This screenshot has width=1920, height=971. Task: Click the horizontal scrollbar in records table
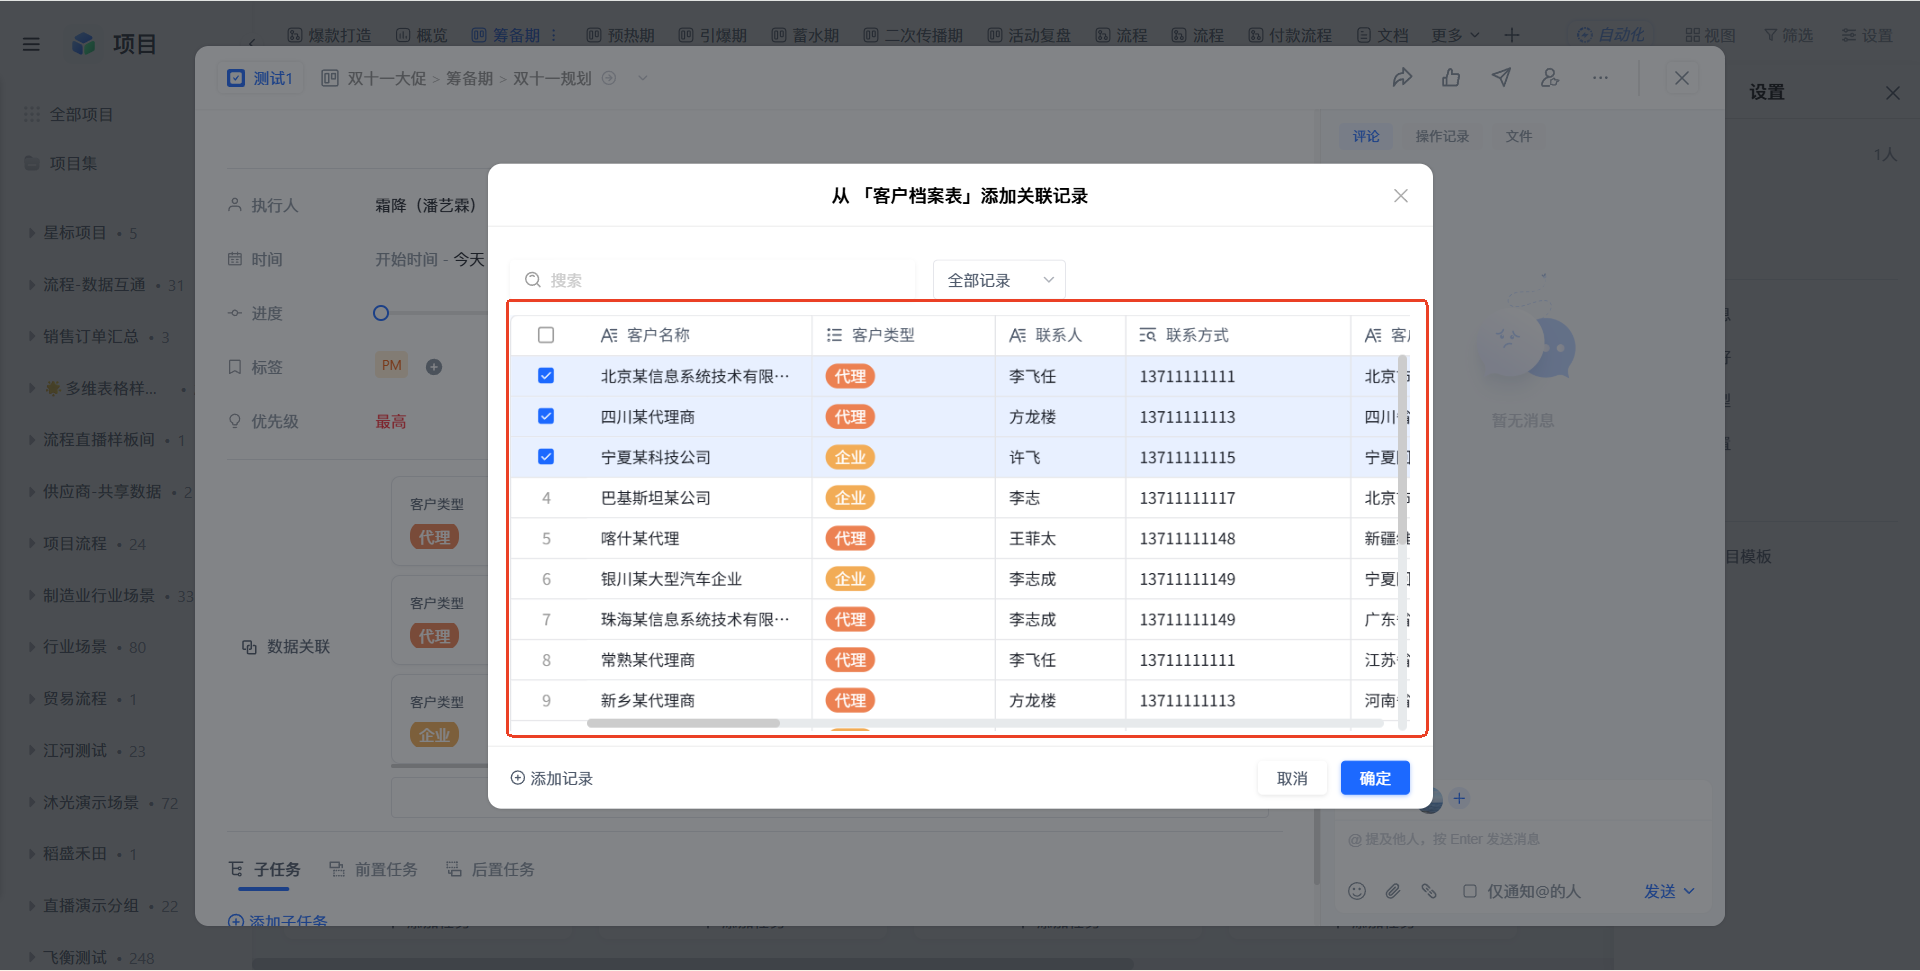tap(684, 723)
